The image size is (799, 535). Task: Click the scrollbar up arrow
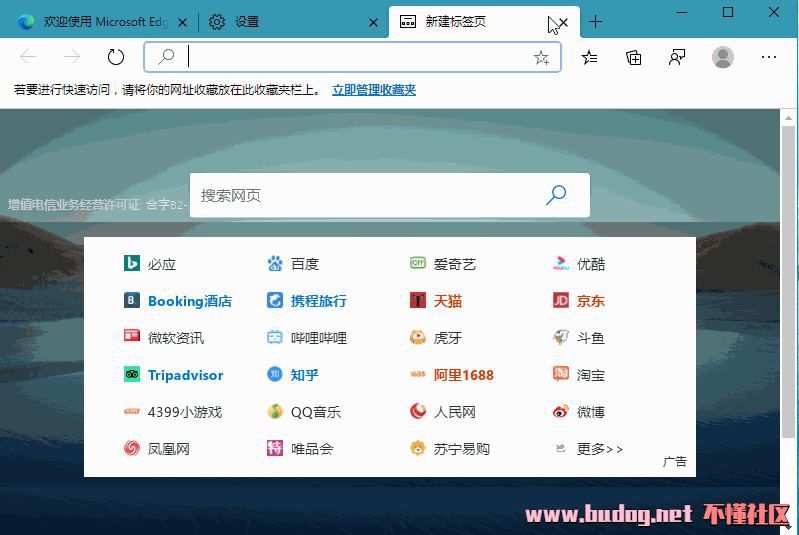(788, 118)
